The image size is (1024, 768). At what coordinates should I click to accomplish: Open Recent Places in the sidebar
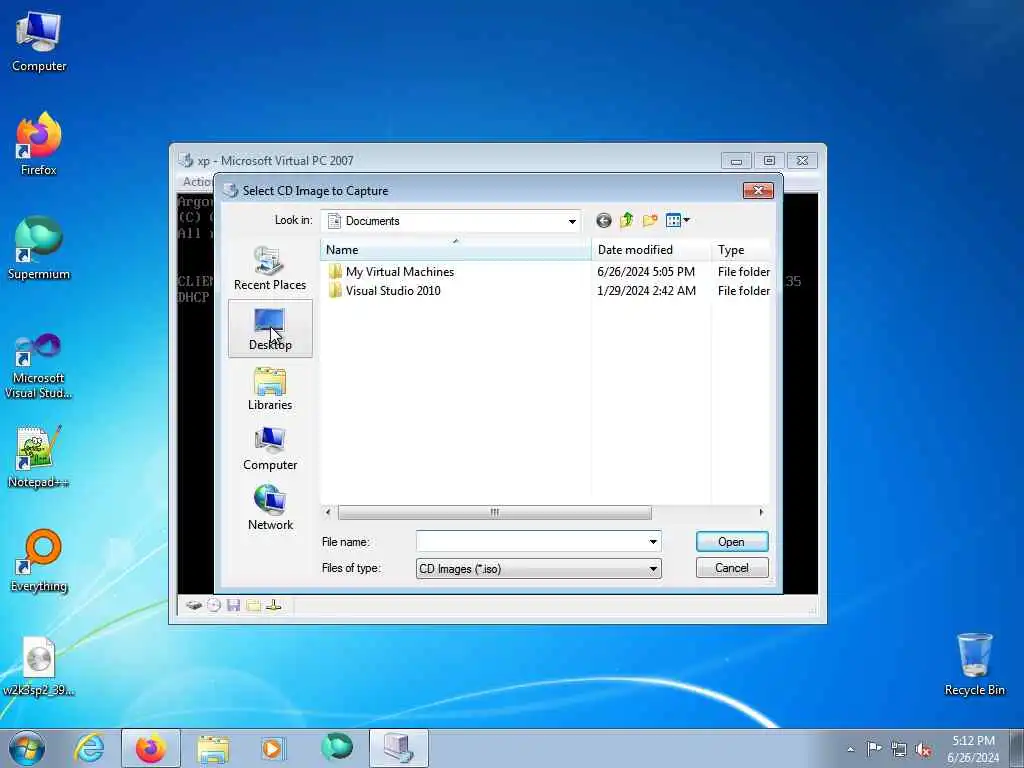[x=270, y=268]
